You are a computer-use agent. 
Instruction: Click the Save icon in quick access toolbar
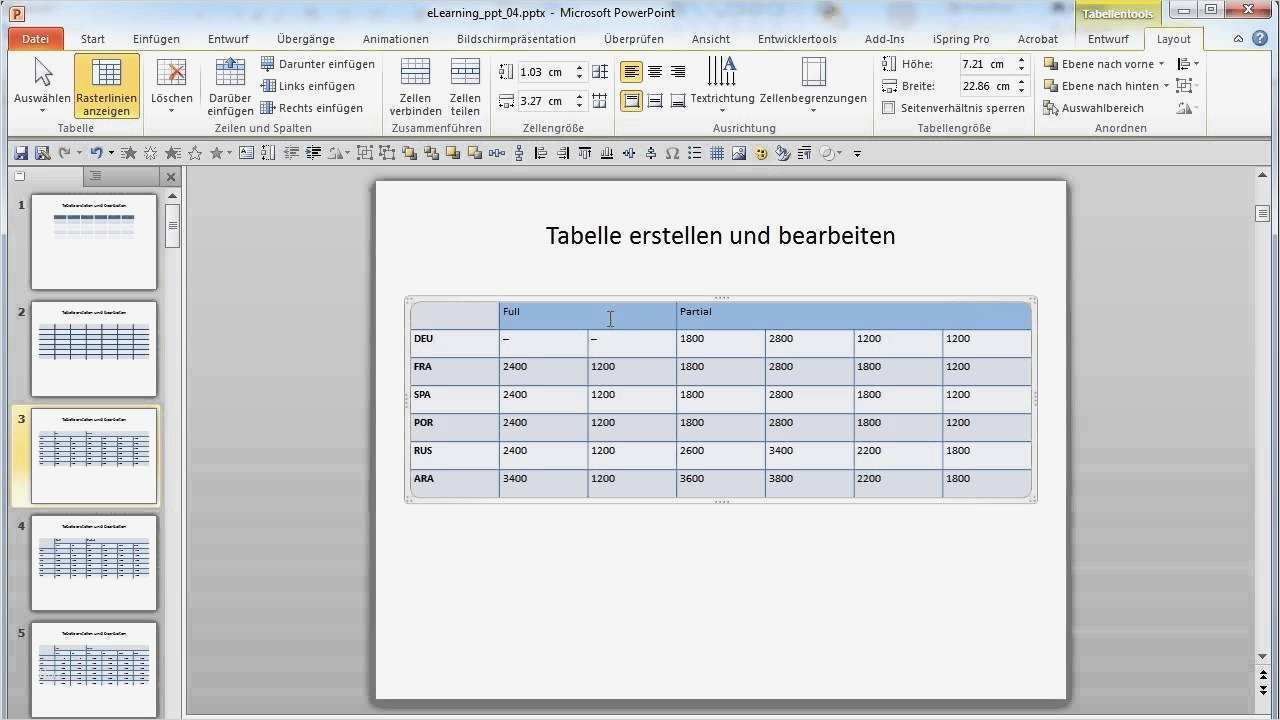click(20, 152)
